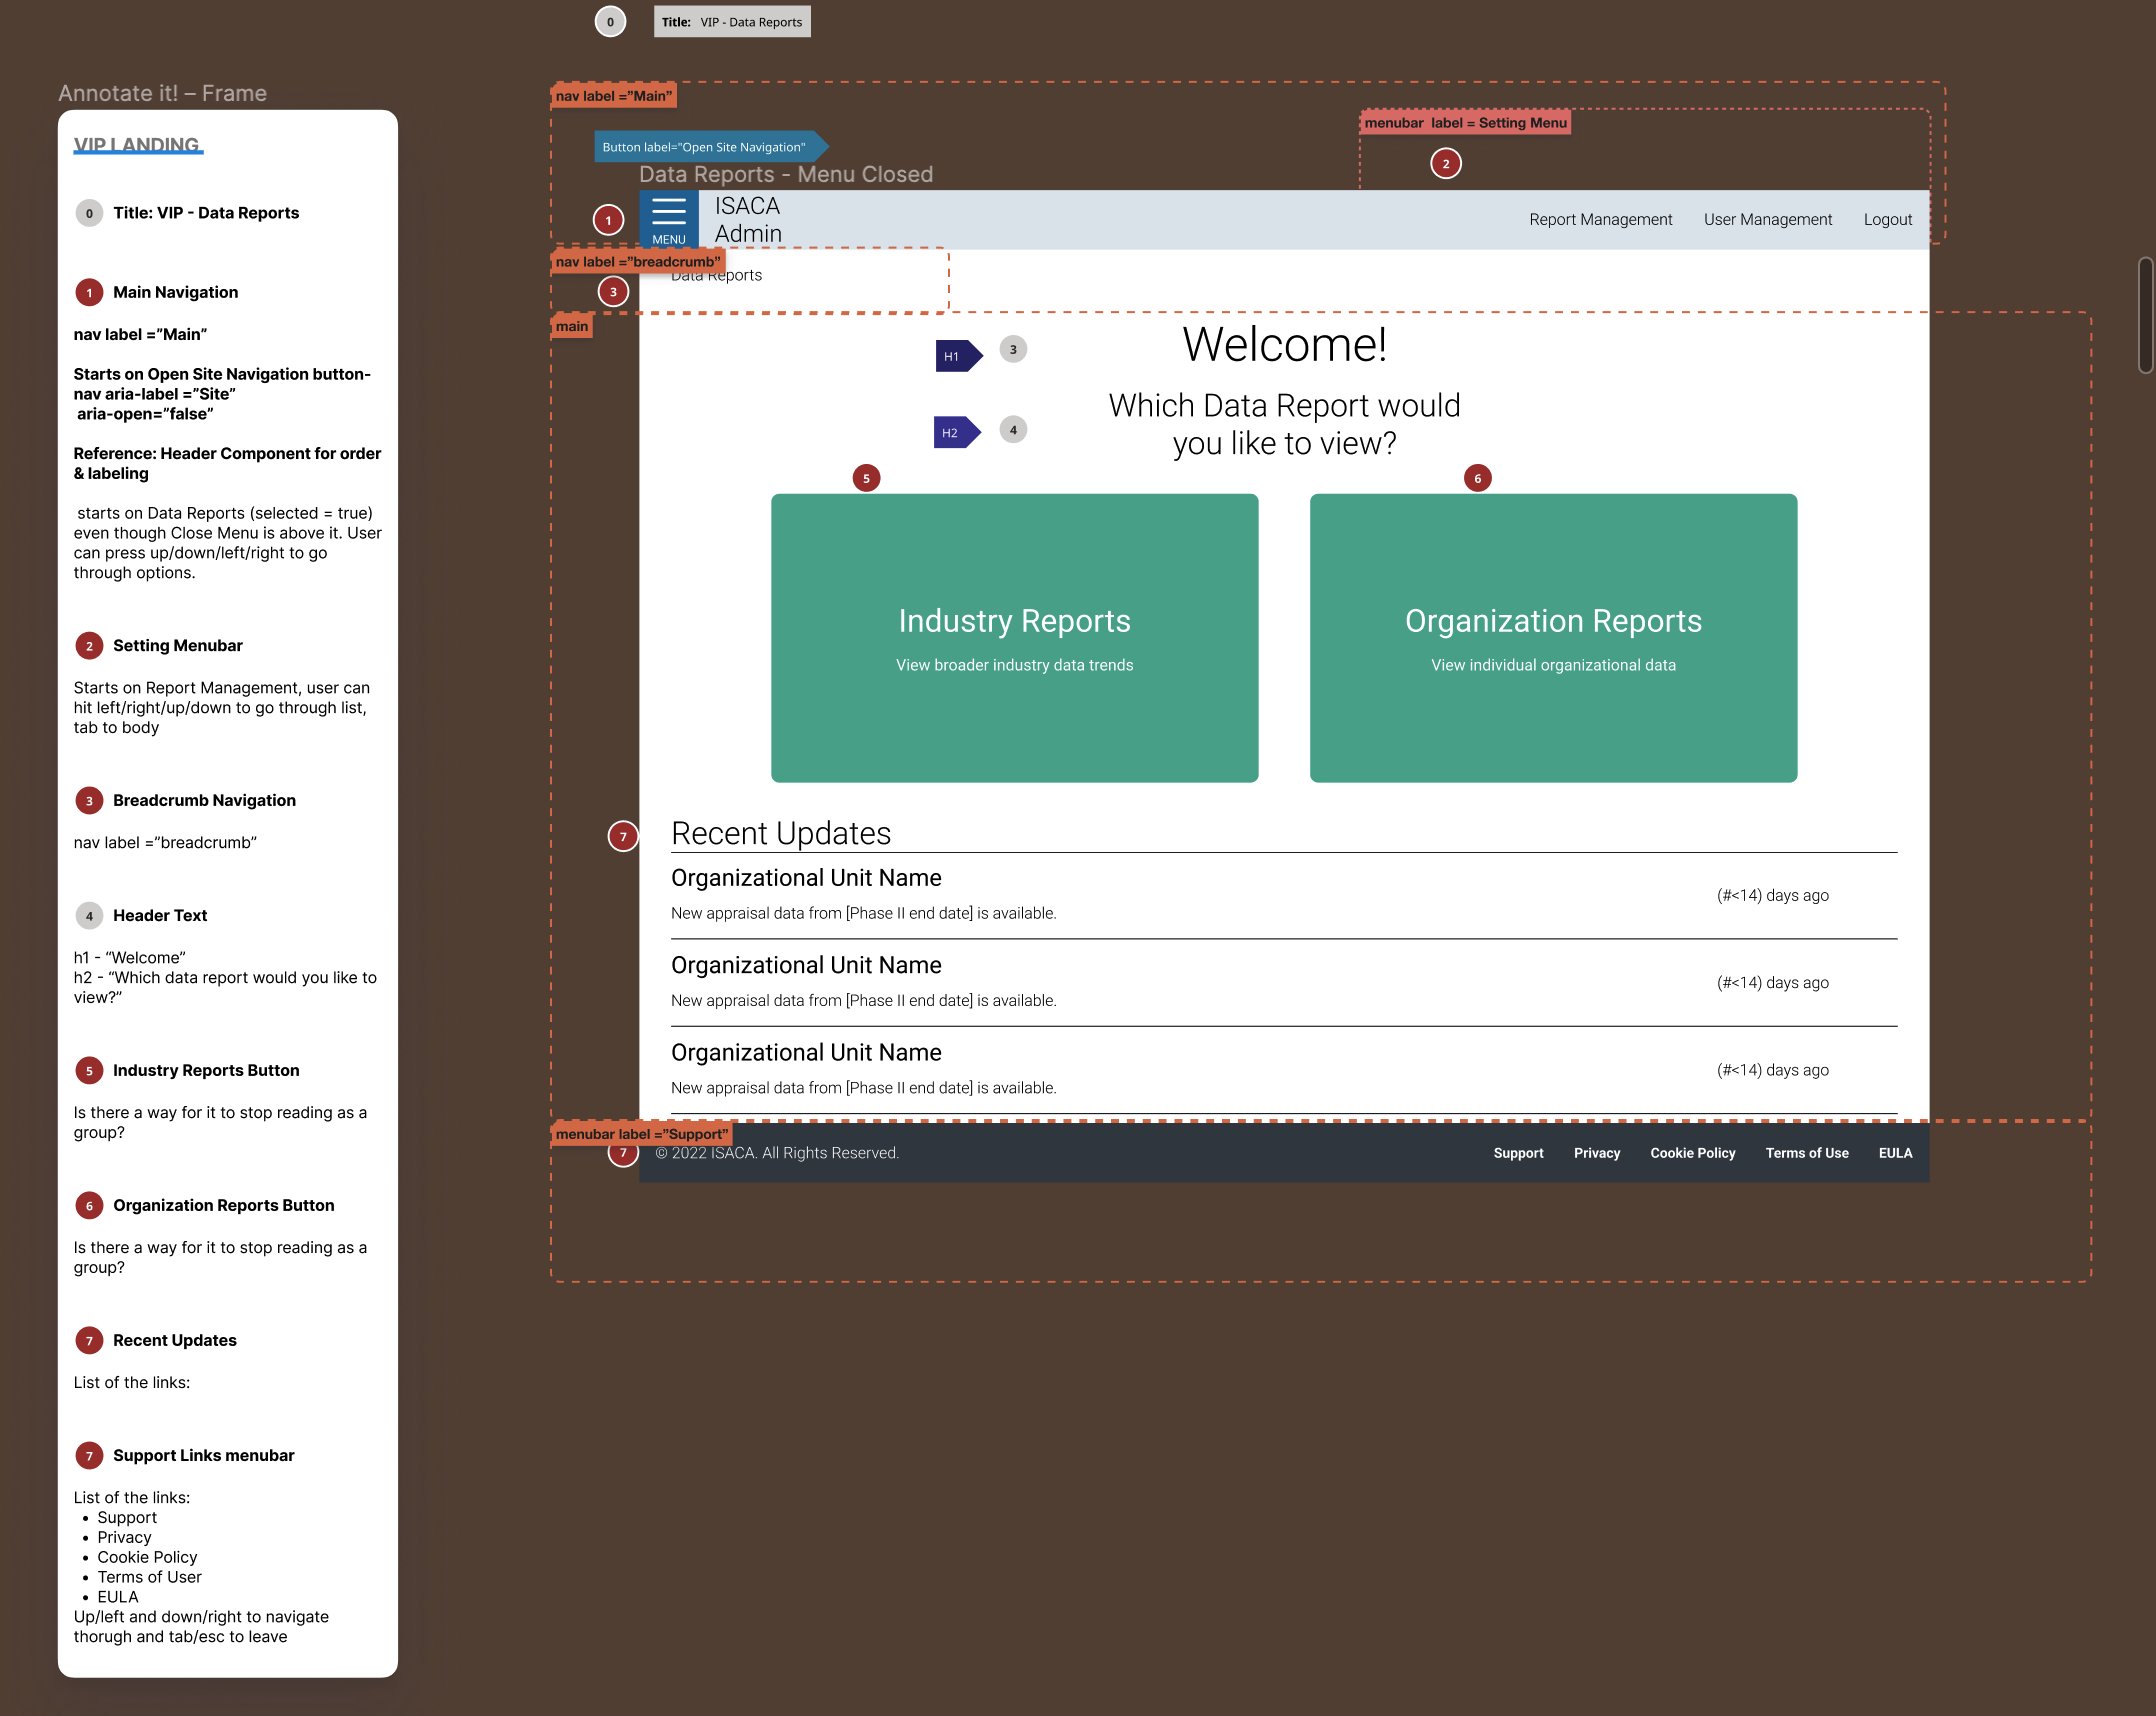Open the Report Management menu item
The height and width of the screenshot is (1716, 2156).
click(x=1600, y=219)
